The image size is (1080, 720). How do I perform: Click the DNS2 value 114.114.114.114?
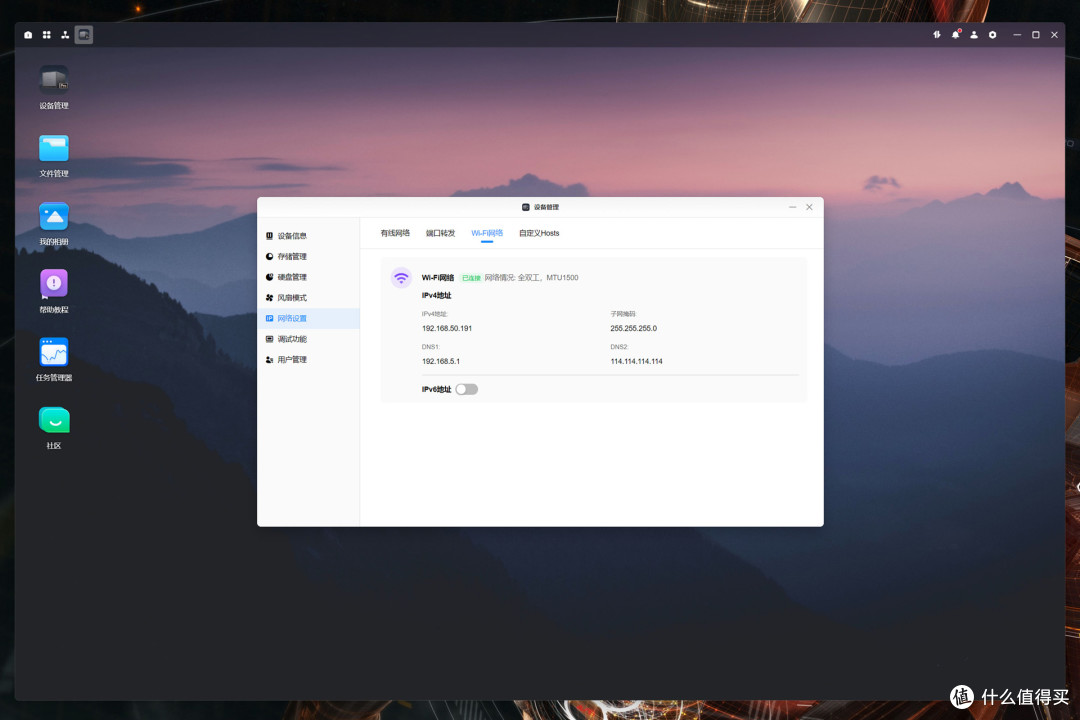(636, 361)
